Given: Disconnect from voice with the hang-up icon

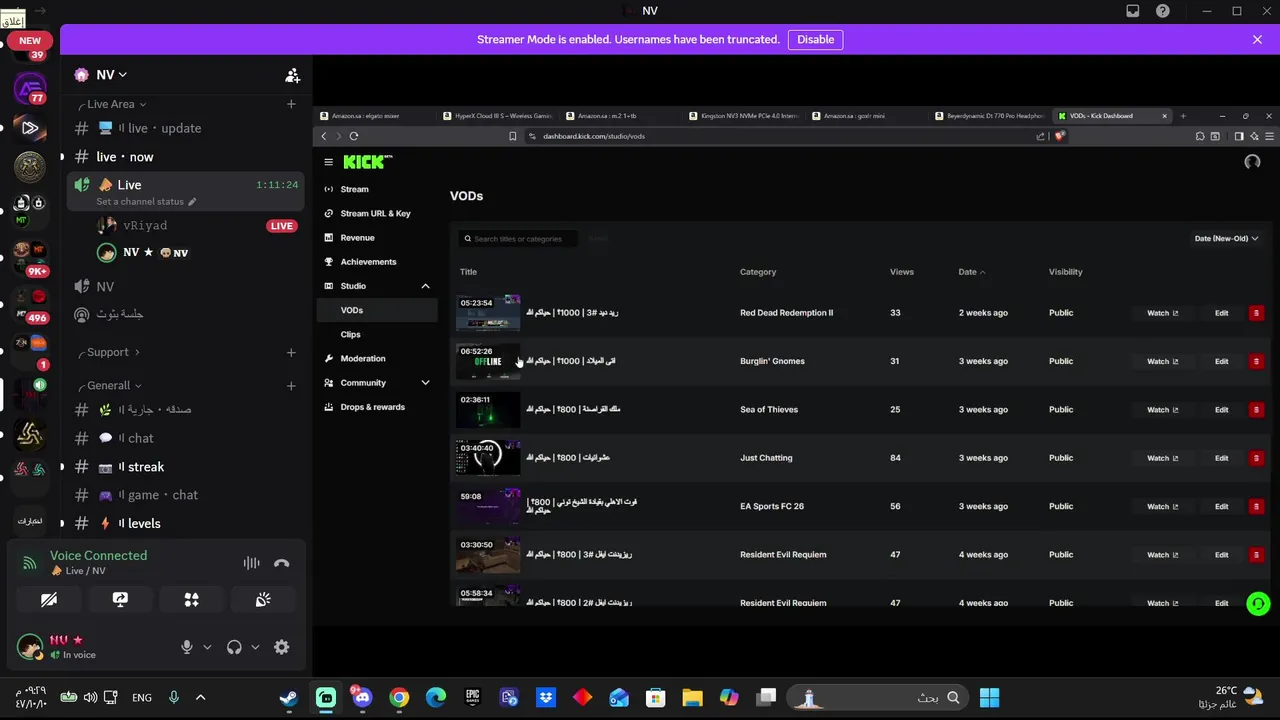Looking at the screenshot, I should 282,563.
